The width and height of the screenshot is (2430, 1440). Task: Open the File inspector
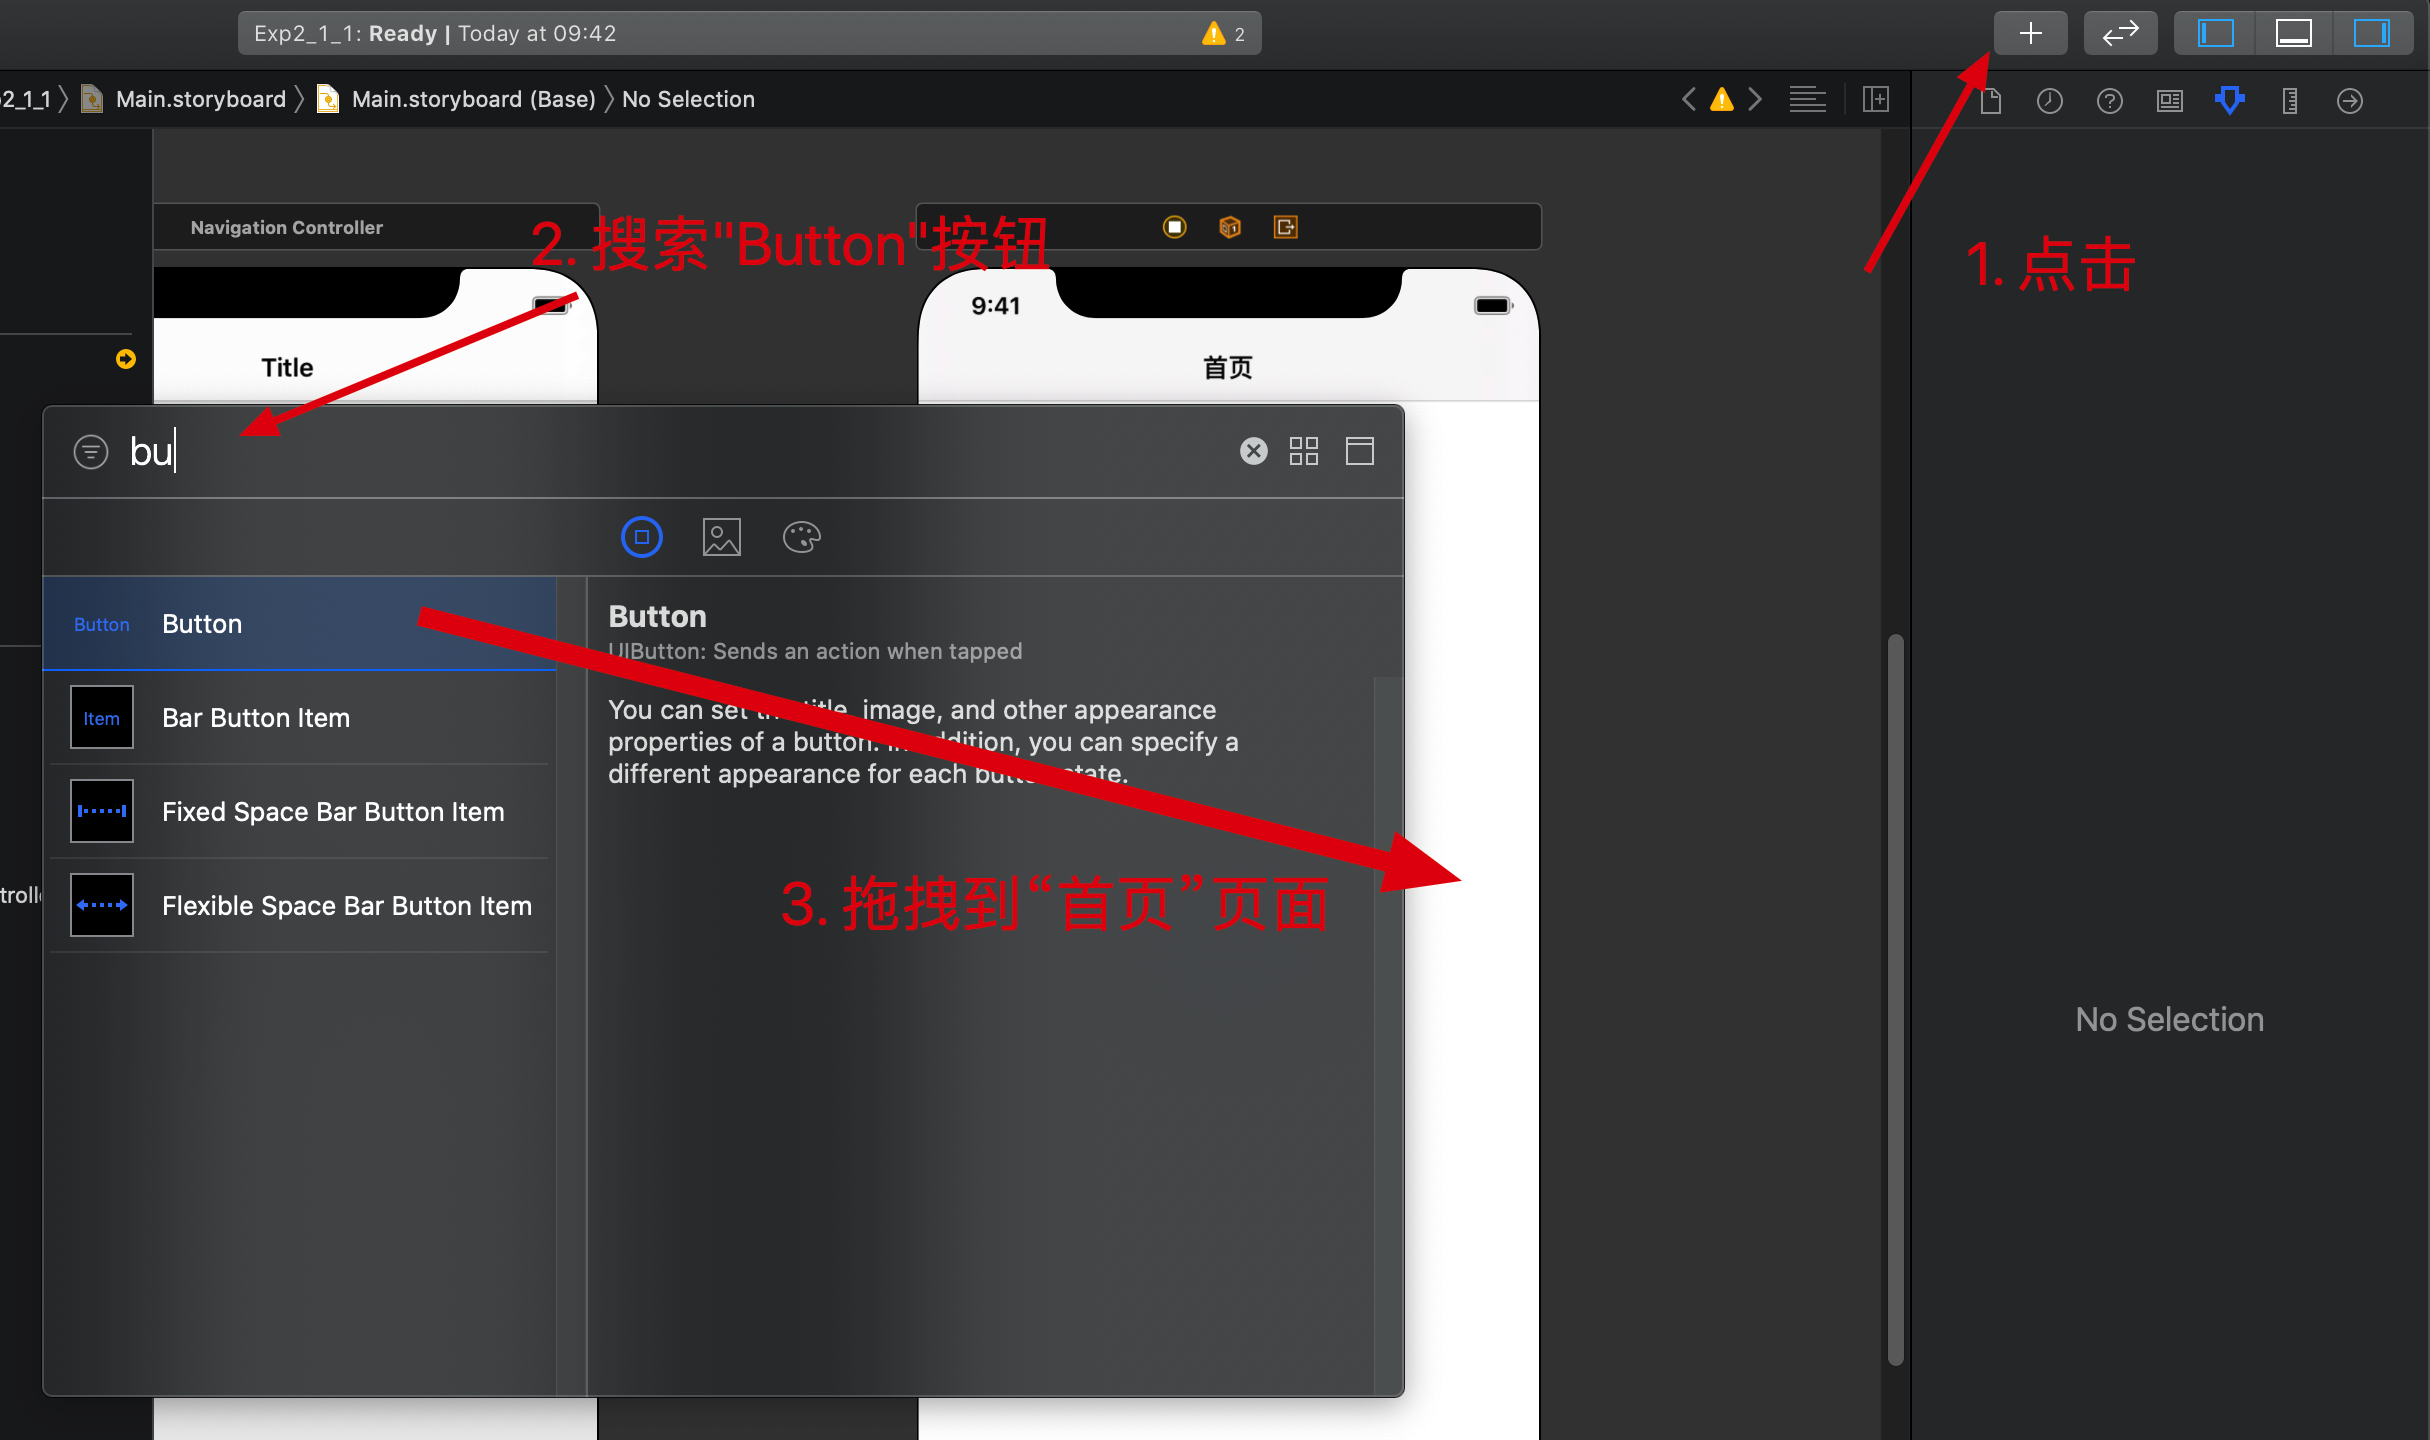pos(1992,100)
